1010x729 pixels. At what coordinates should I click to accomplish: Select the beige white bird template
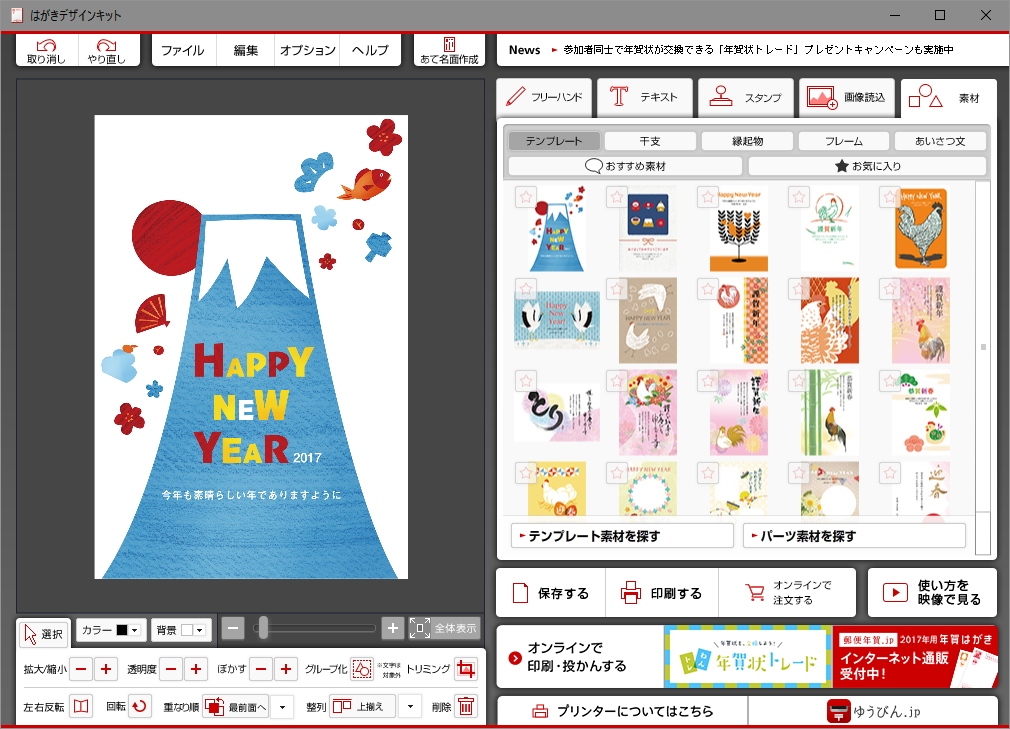click(648, 321)
